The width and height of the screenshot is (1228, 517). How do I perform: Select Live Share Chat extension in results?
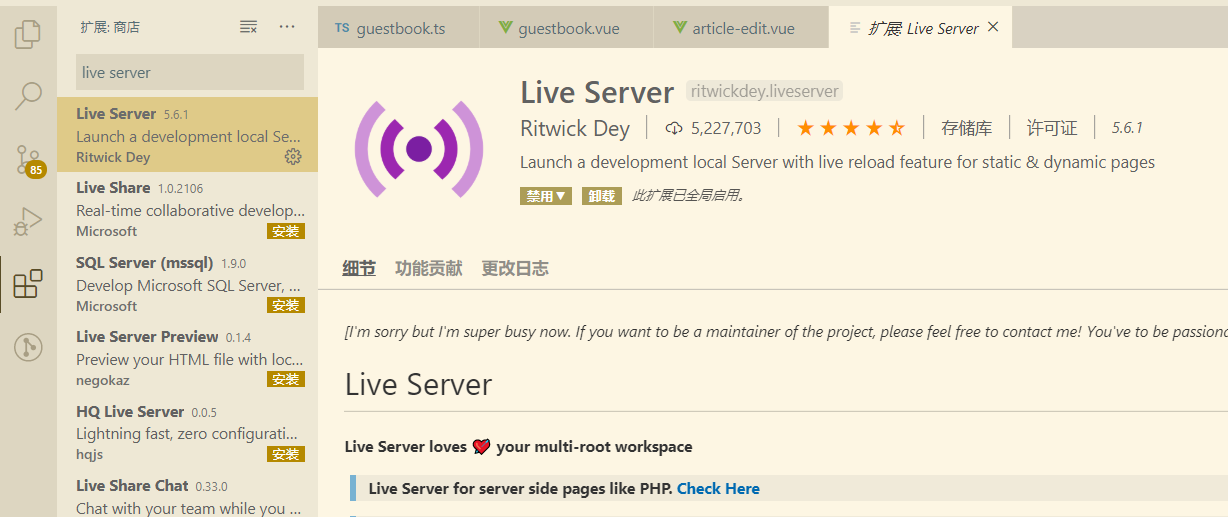click(188, 494)
